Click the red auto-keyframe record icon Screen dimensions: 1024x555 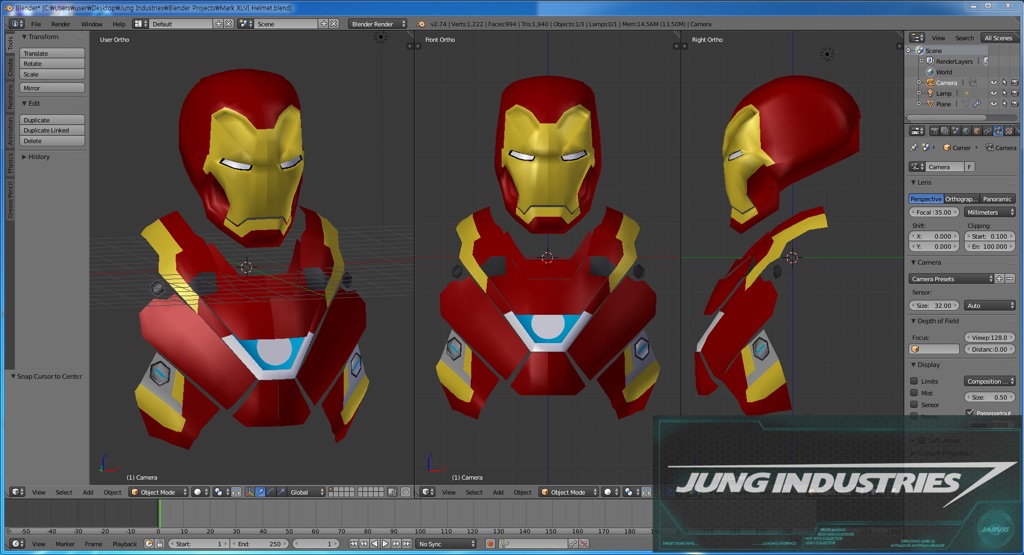click(x=490, y=544)
